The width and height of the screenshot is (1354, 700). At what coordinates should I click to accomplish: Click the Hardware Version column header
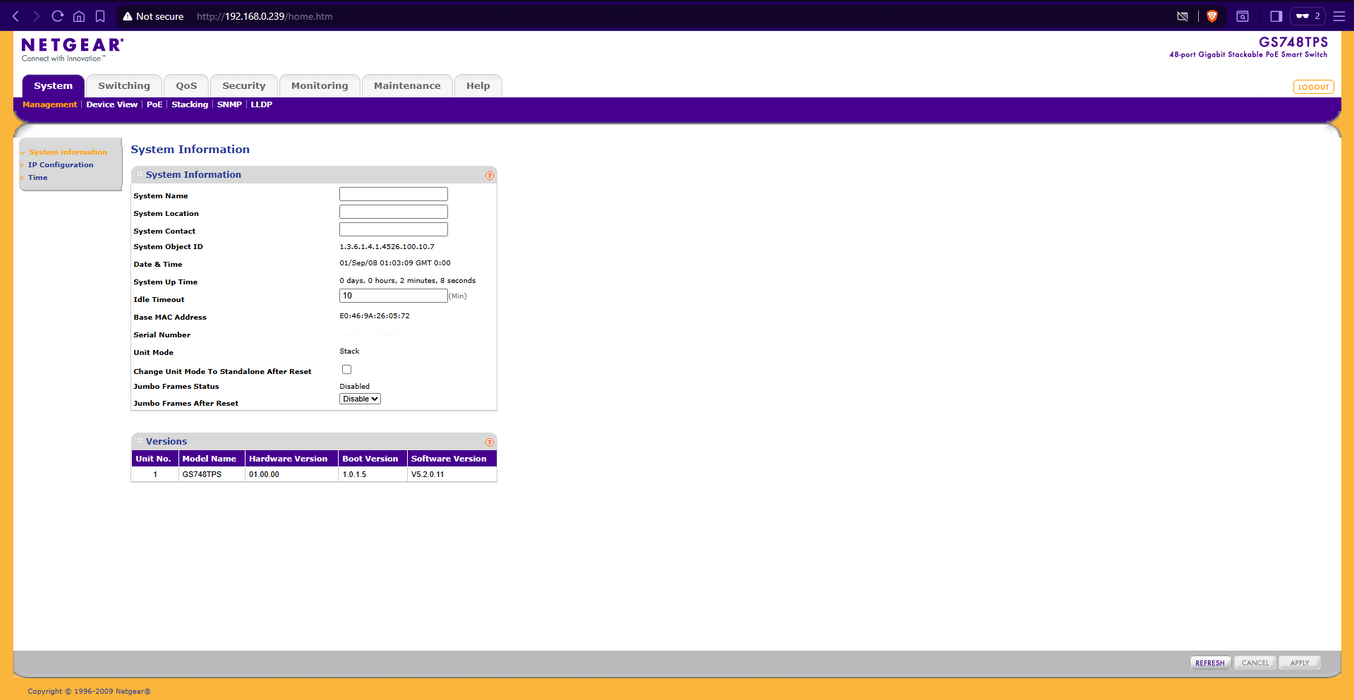292,459
